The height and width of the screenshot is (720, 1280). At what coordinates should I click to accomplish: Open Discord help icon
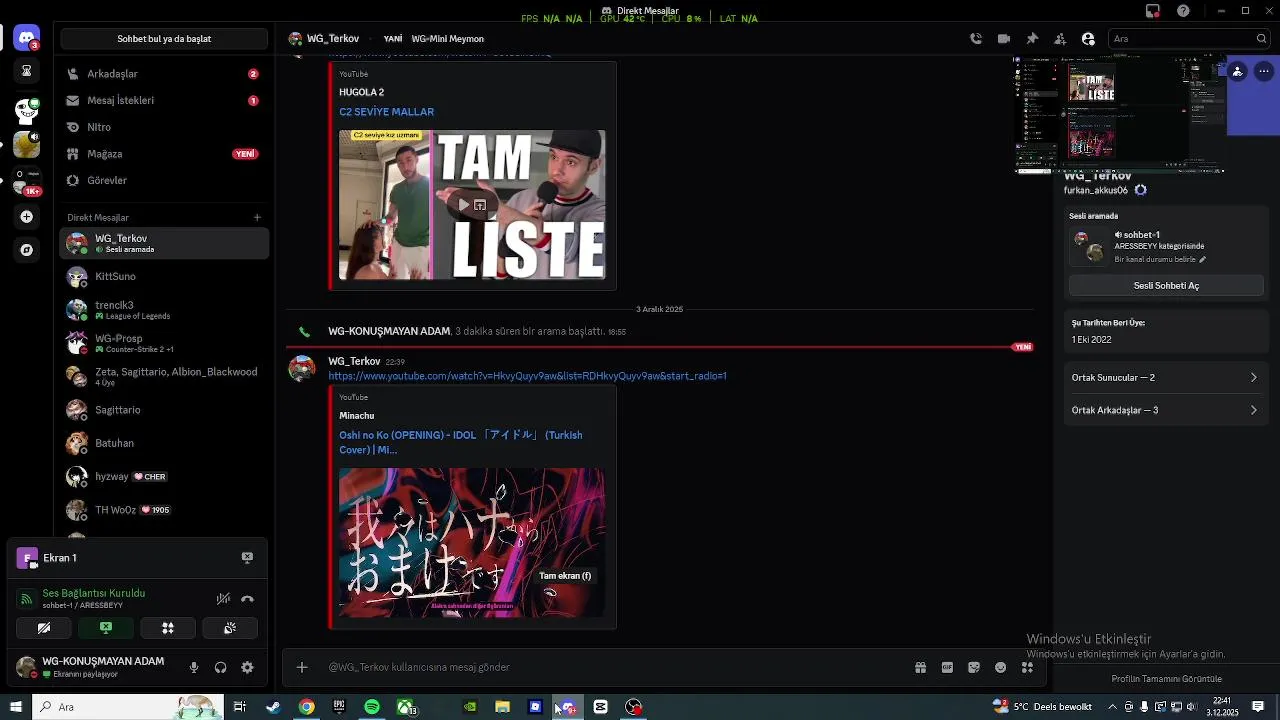click(1184, 11)
